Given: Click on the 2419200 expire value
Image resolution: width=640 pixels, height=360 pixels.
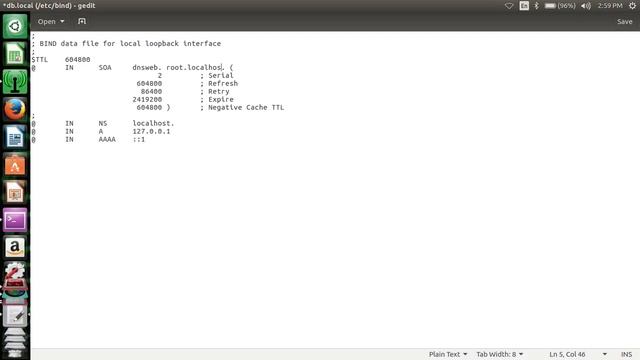Looking at the screenshot, I should pyautogui.click(x=147, y=99).
